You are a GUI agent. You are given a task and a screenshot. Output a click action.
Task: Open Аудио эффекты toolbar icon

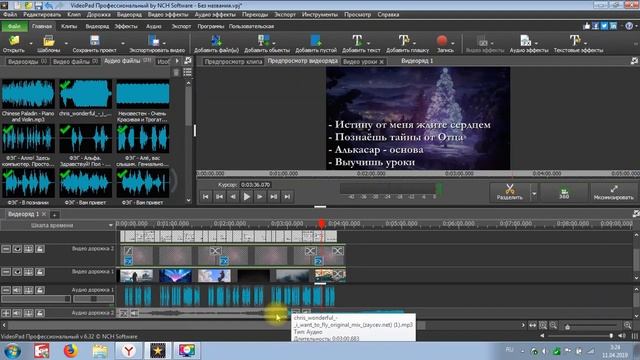point(526,40)
